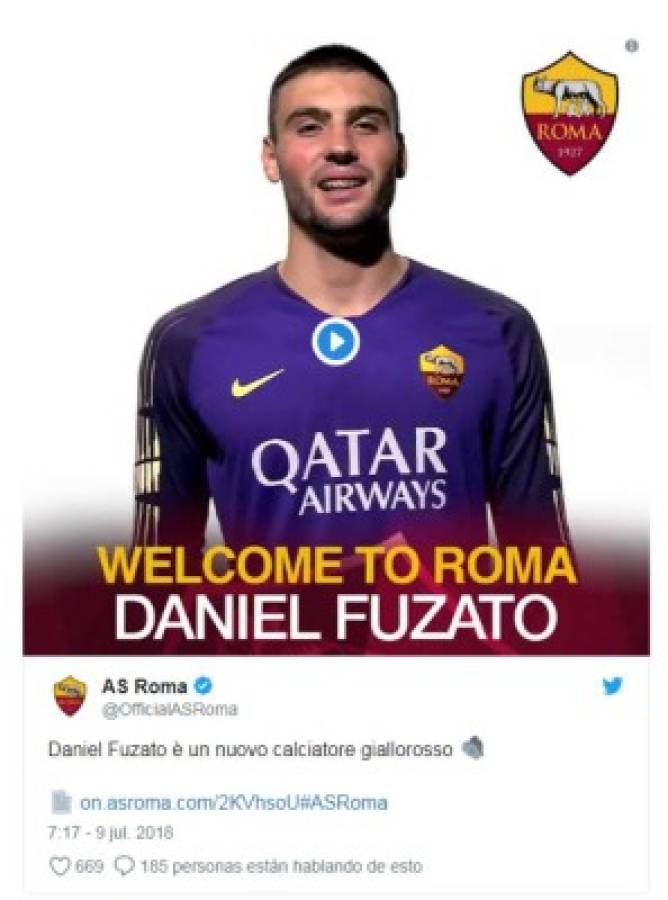Click the document icon beside the link
Image resolution: width=668 pixels, height=900 pixels.
click(x=60, y=802)
